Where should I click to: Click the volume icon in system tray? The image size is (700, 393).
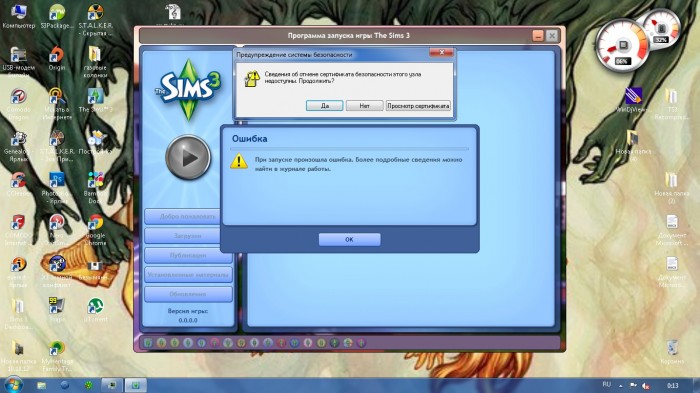click(646, 385)
